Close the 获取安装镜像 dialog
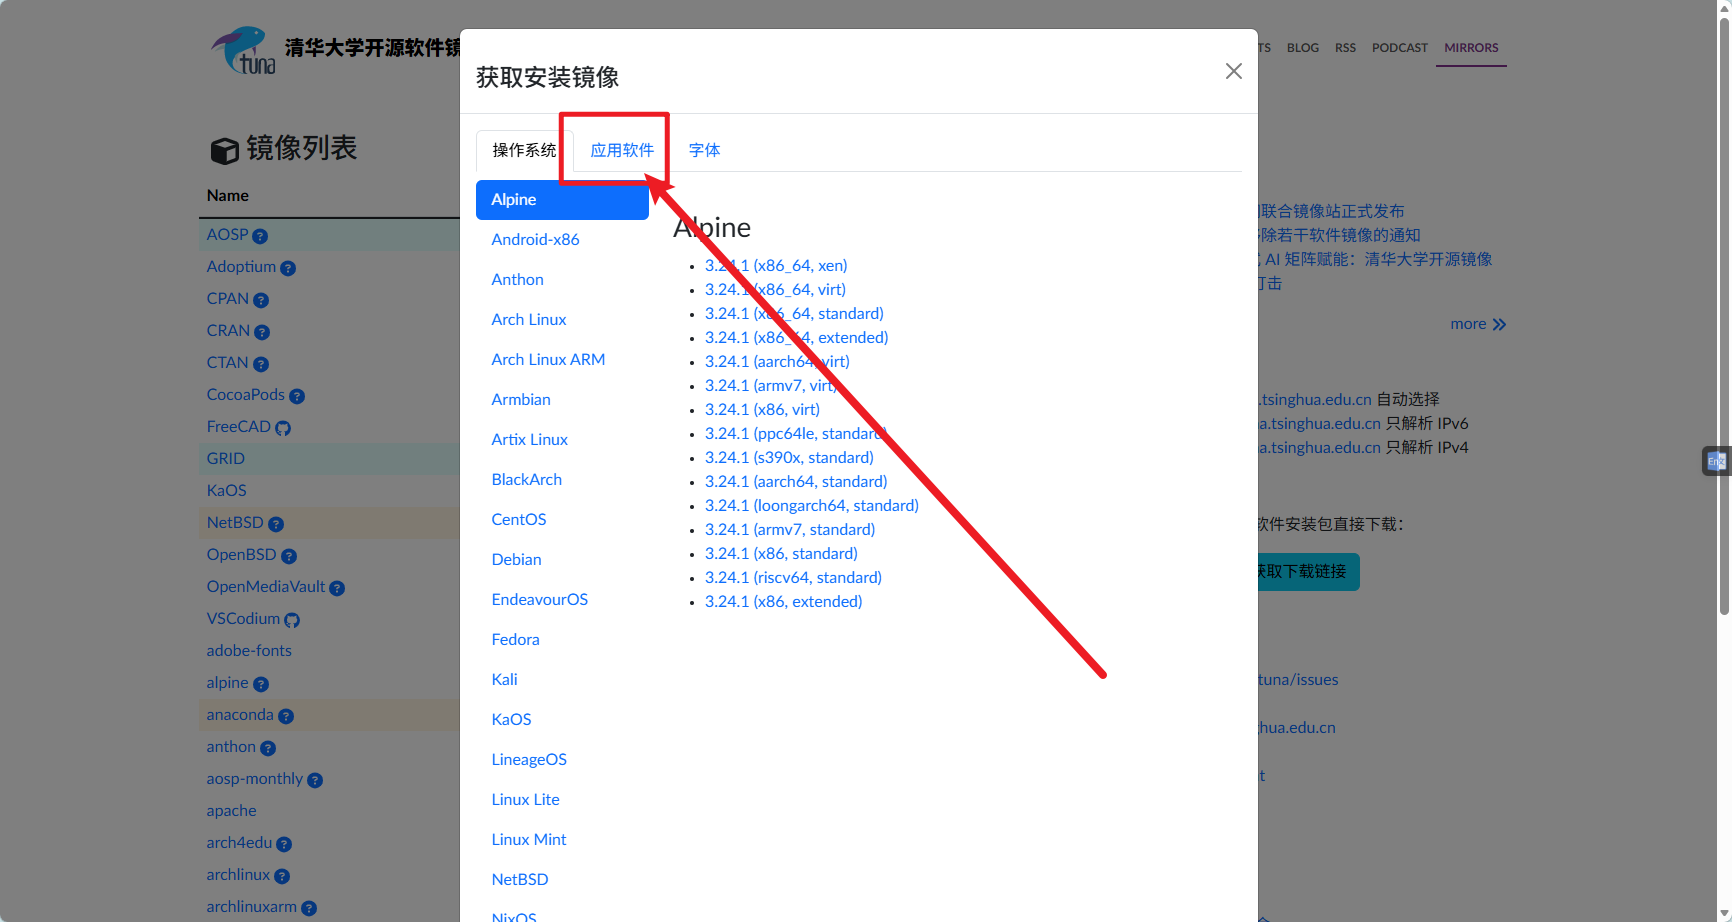 pos(1234,71)
